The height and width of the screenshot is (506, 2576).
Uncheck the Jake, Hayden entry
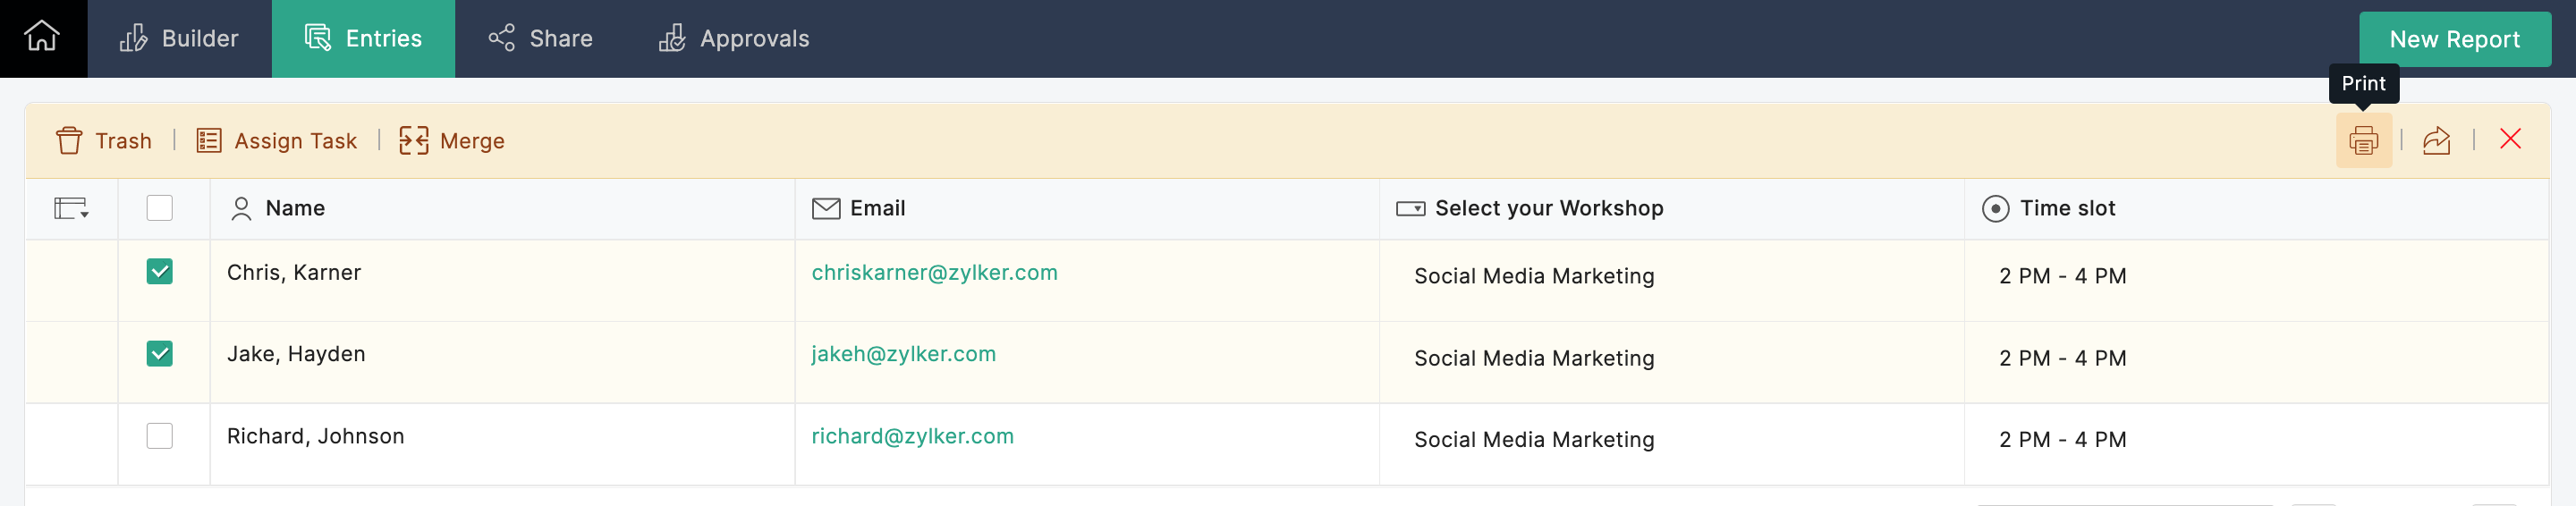tap(160, 354)
